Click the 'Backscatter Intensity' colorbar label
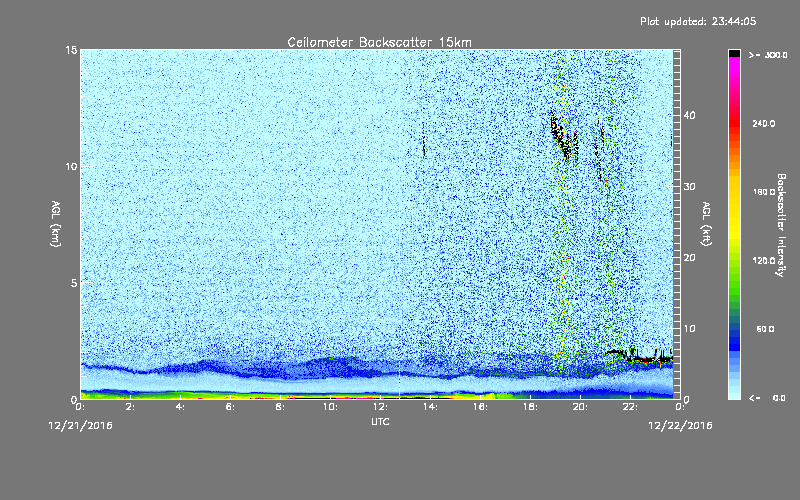The width and height of the screenshot is (800, 500). 781,225
